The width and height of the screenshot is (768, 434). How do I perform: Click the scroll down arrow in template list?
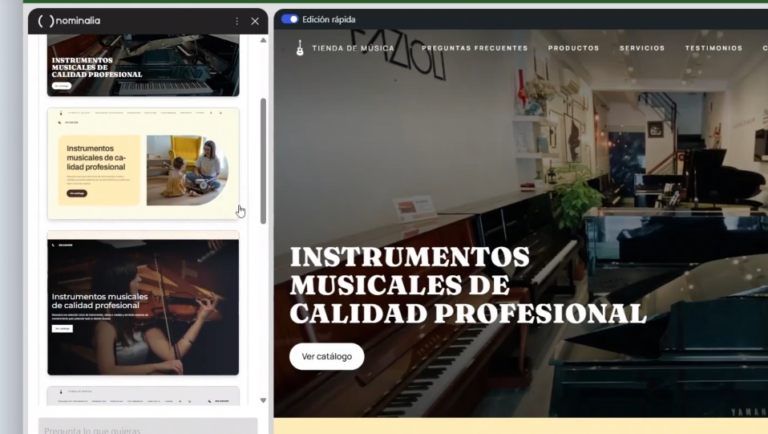click(263, 400)
